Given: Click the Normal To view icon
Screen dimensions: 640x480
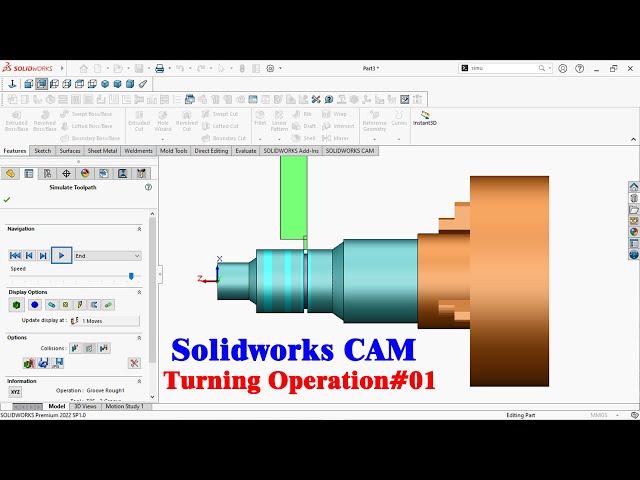Looking at the screenshot, I should (12, 84).
